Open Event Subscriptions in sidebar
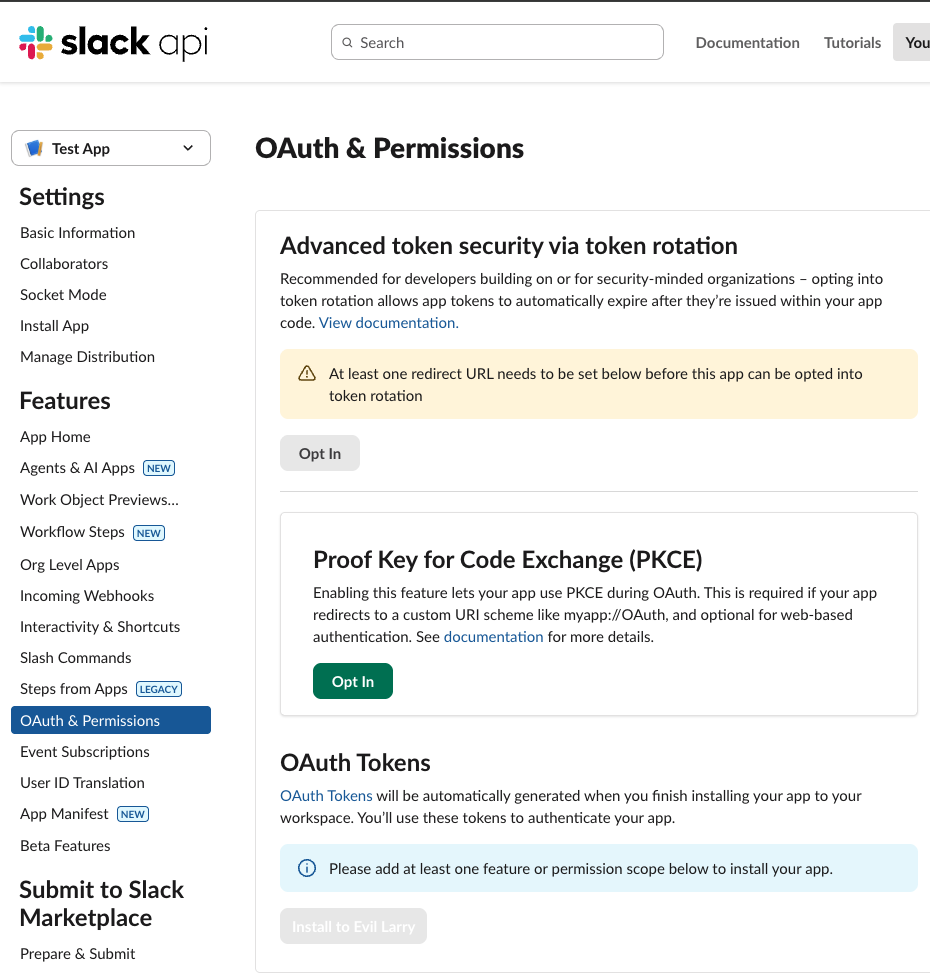 click(85, 752)
